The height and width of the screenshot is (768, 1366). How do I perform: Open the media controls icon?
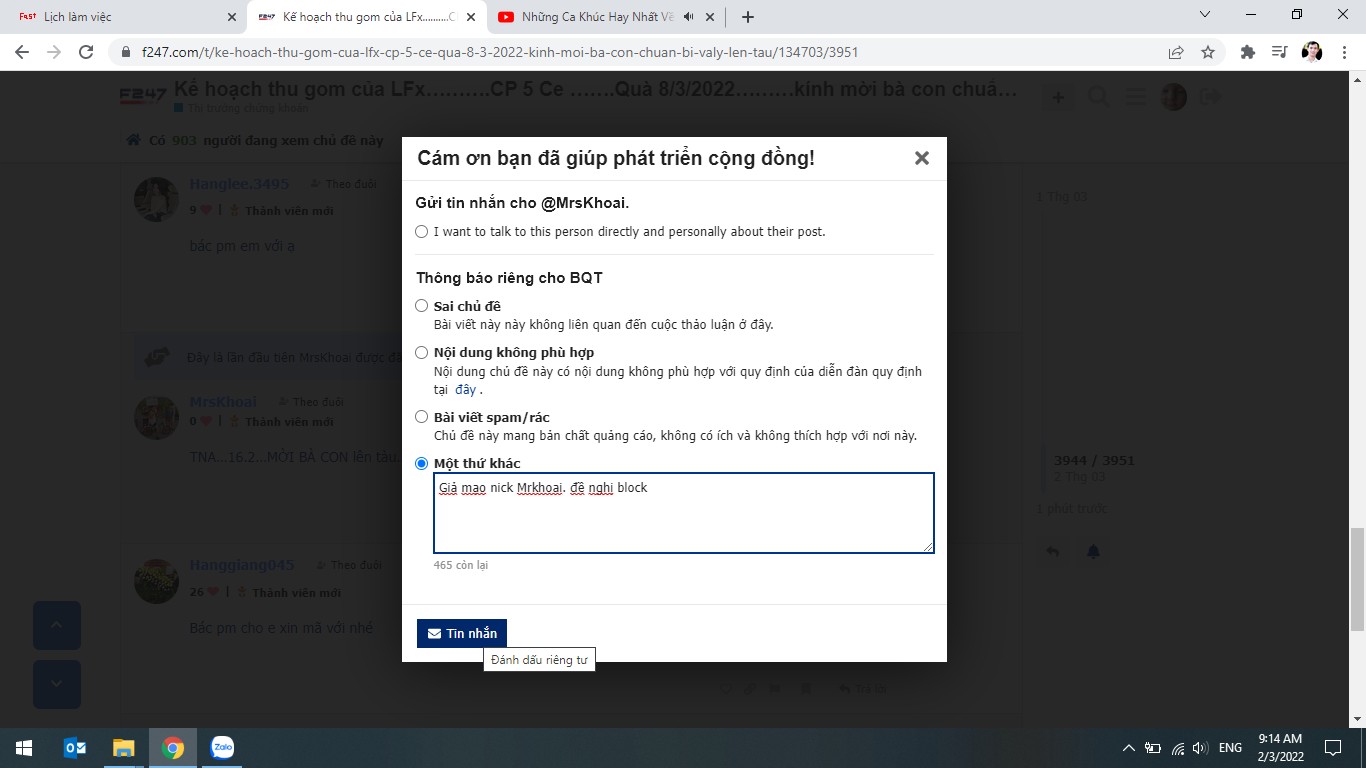tap(1279, 52)
